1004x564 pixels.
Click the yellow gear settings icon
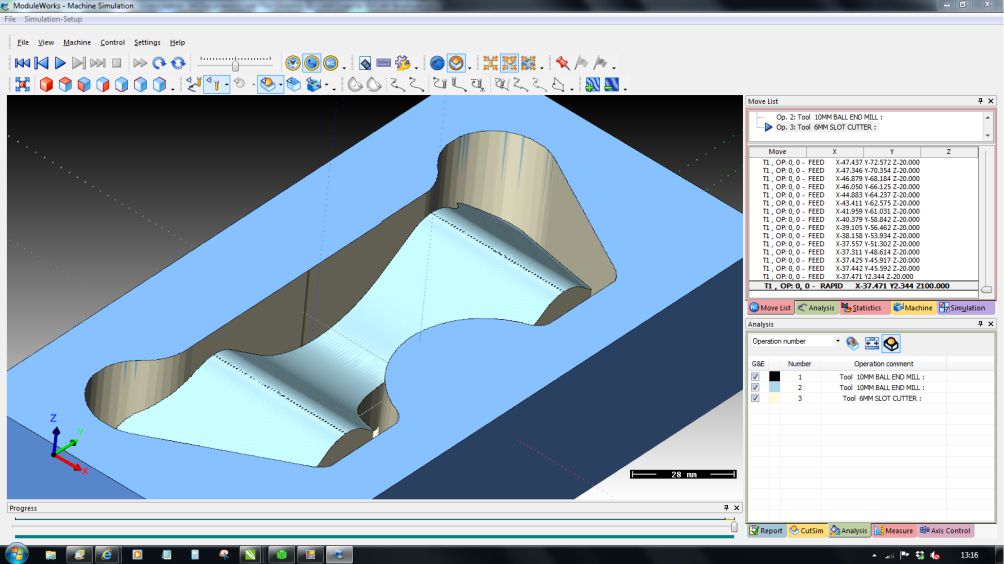coord(403,63)
